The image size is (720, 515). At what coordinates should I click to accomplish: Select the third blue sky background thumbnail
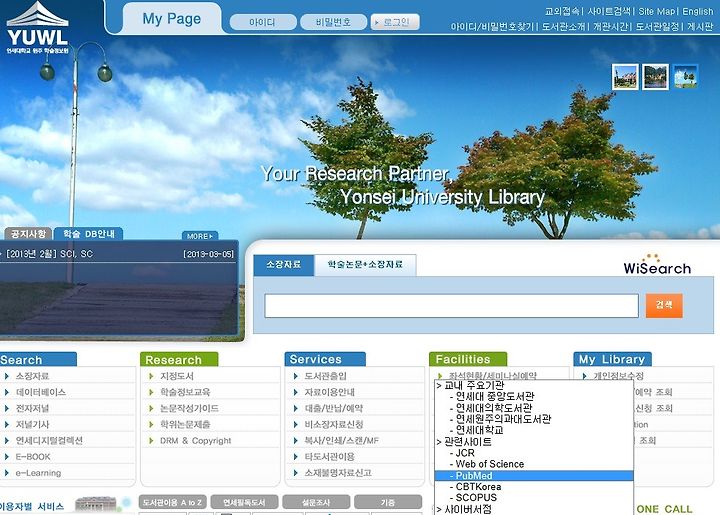point(686,77)
